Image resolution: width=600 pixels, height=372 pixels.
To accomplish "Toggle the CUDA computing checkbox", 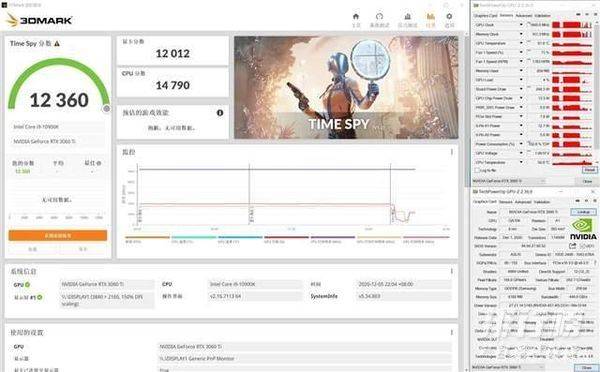I will click(522, 348).
